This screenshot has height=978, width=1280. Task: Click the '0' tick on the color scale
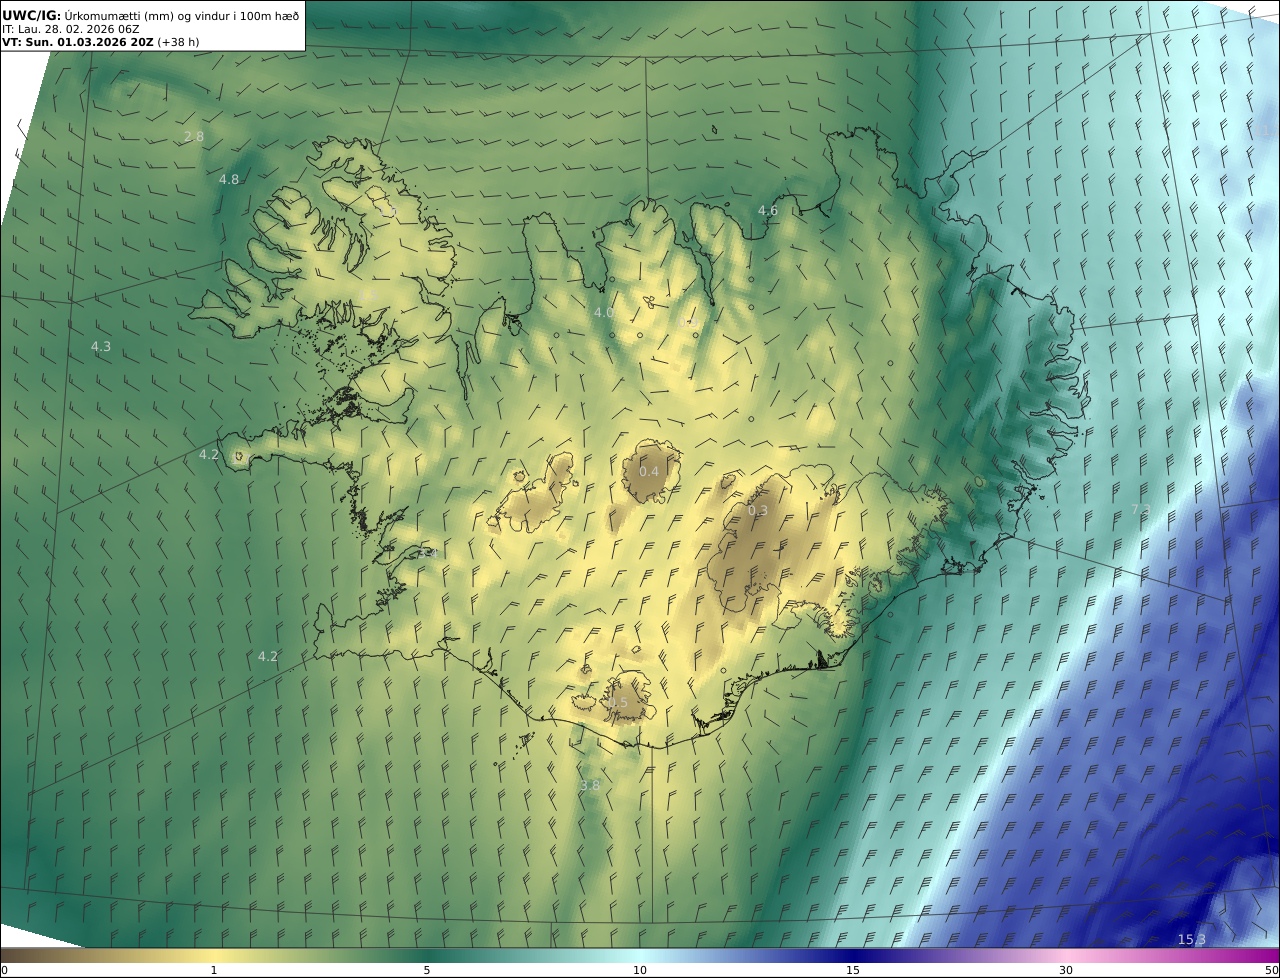(4, 970)
